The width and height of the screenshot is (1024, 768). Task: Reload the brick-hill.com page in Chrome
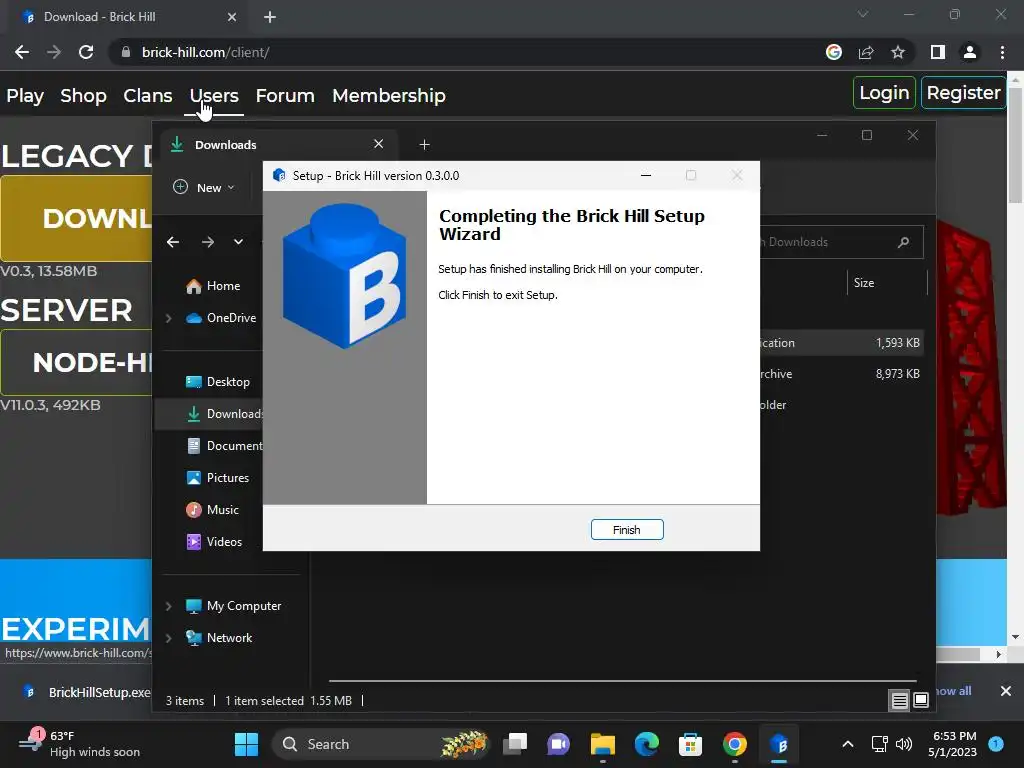click(x=86, y=52)
